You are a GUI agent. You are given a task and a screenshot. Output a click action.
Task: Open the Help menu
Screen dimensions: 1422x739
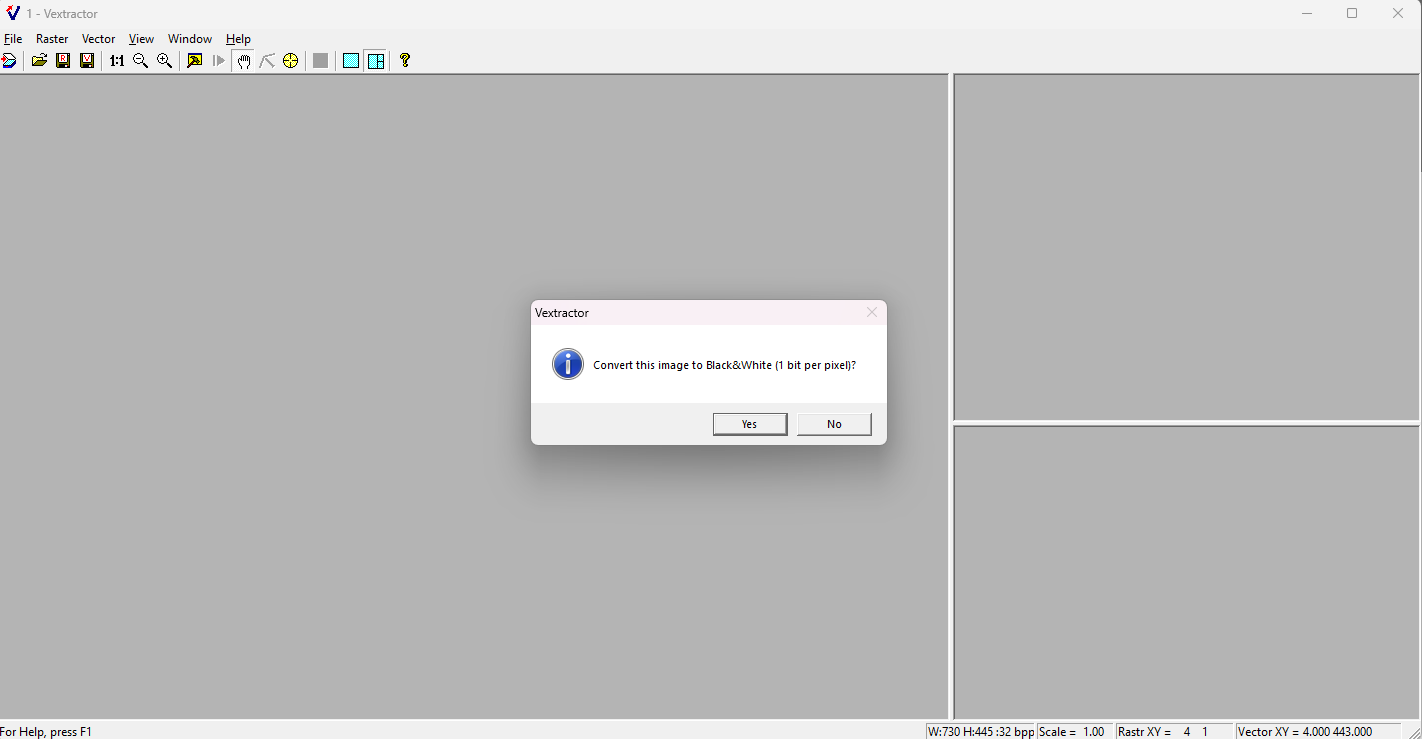pos(238,39)
